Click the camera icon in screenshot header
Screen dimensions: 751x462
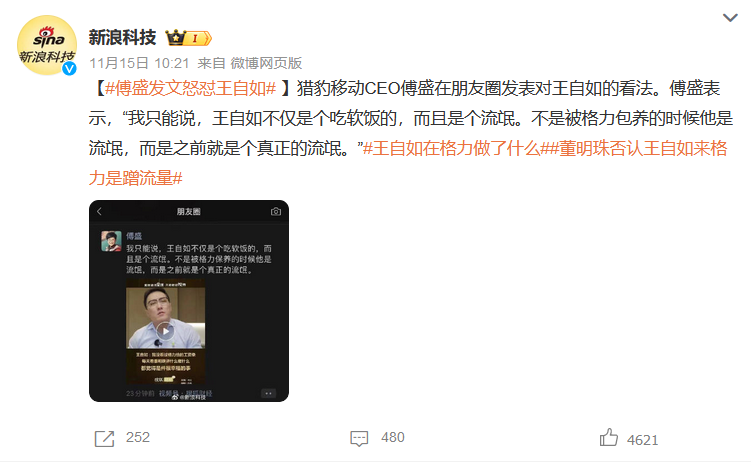click(276, 212)
